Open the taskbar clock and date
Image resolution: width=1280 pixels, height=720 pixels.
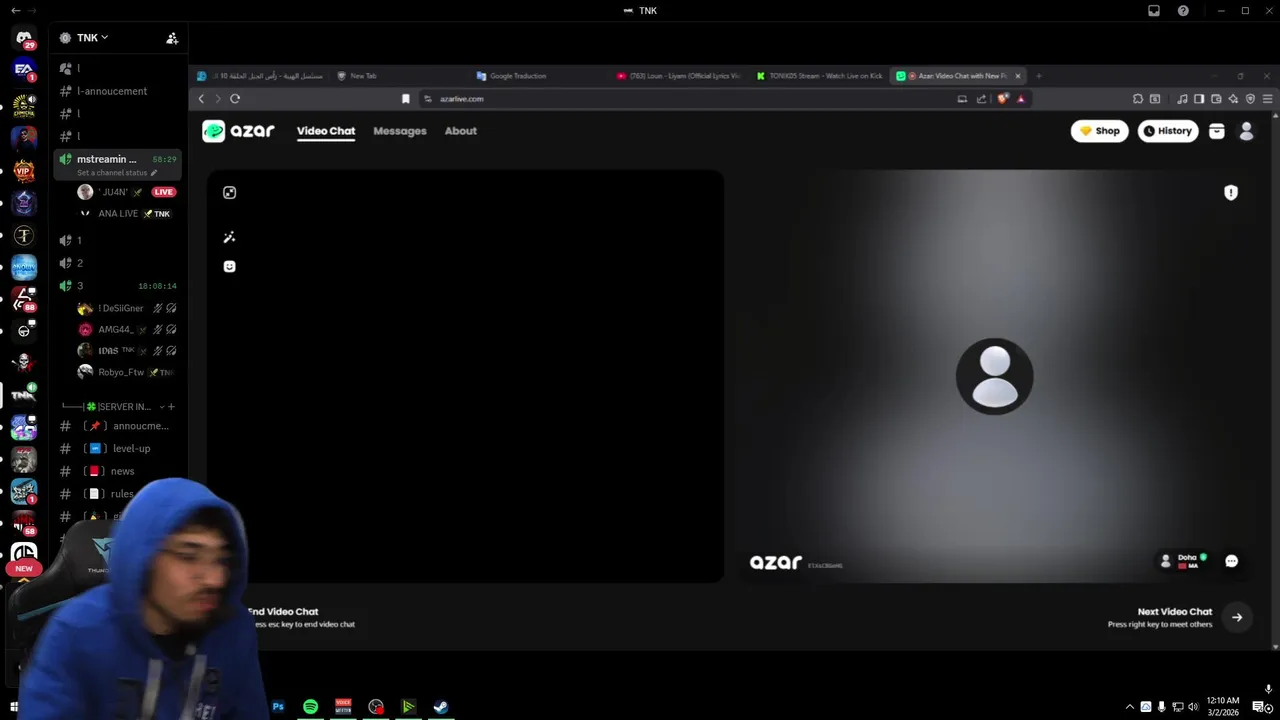[1223, 707]
